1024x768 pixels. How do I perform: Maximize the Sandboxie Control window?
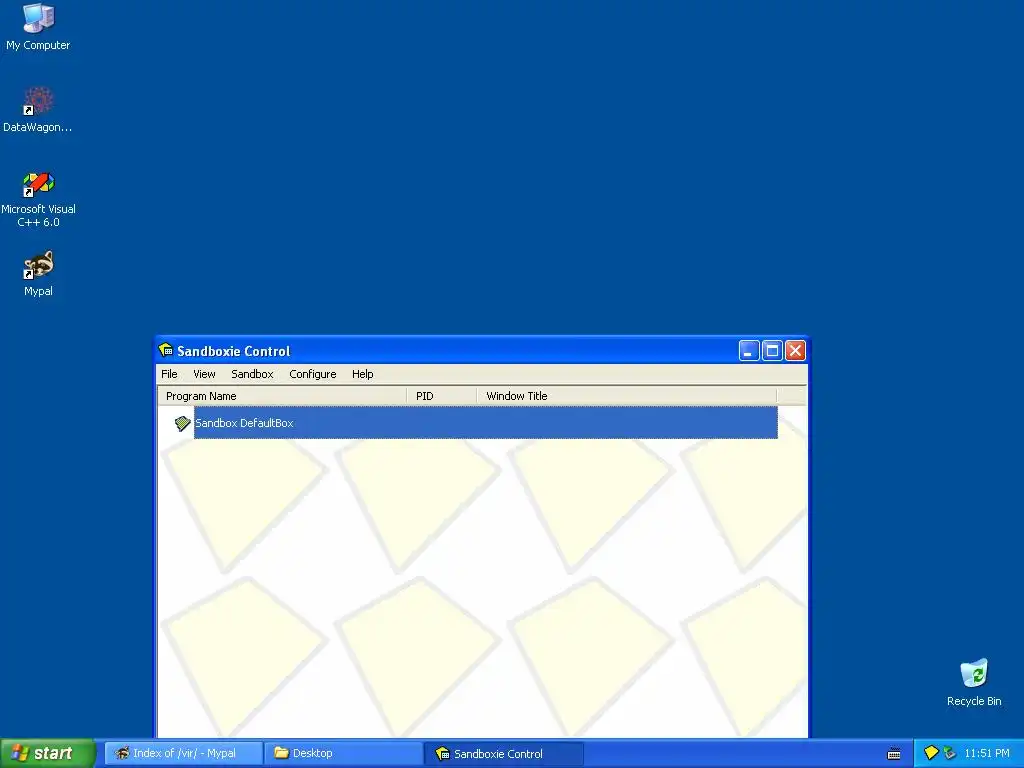[772, 351]
